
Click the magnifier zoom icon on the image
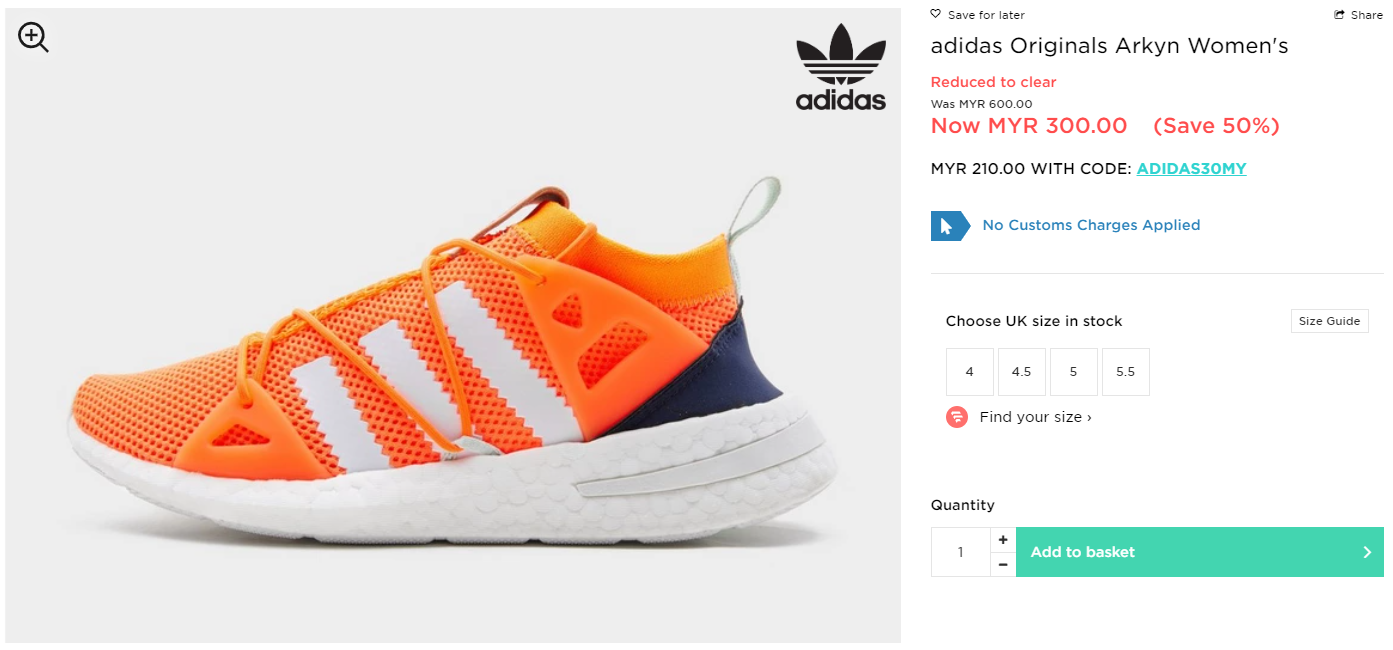33,38
